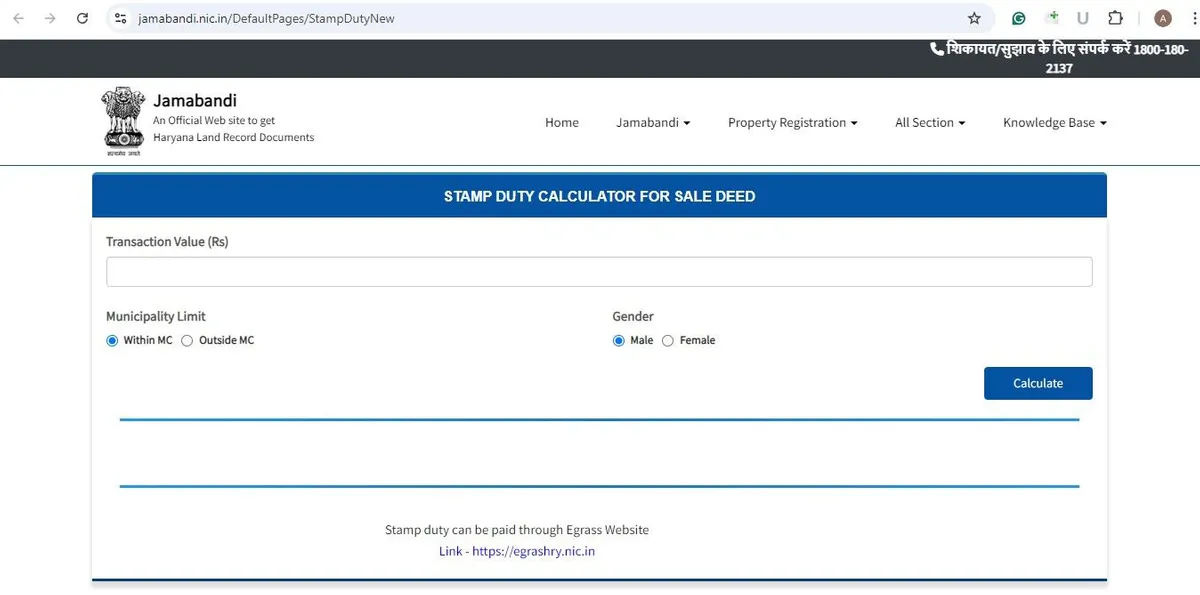Click the browser forward arrow

point(50,18)
